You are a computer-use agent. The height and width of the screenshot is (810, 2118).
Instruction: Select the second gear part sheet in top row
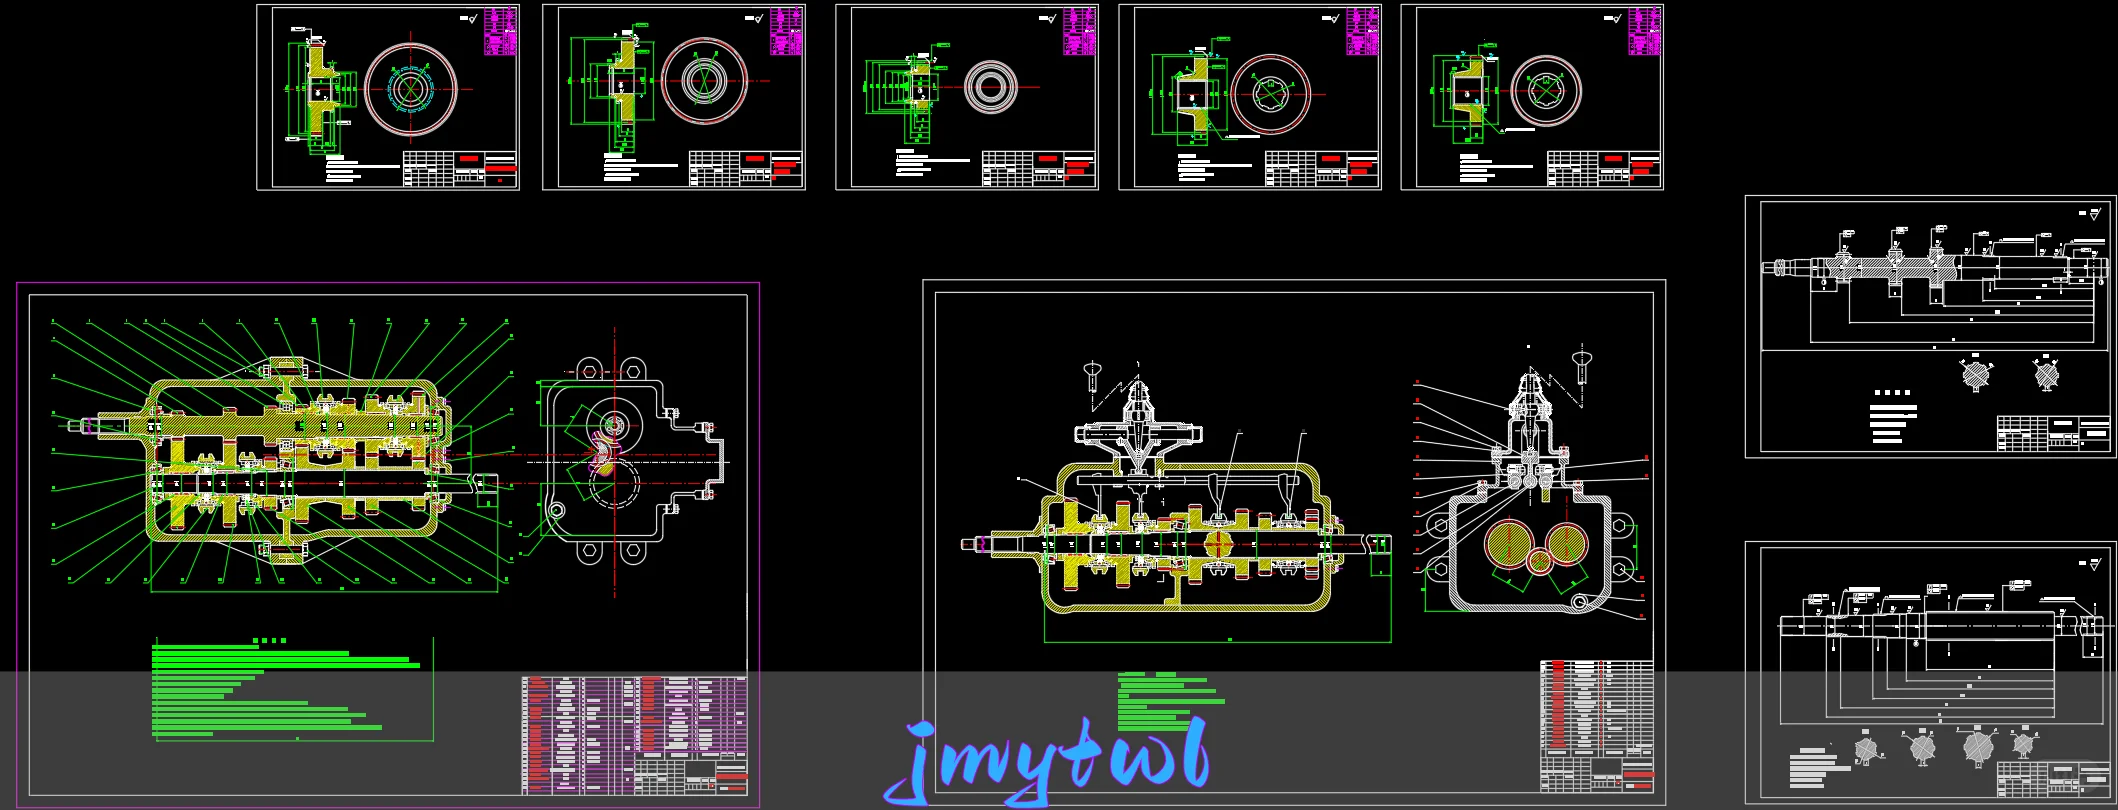(x=674, y=97)
